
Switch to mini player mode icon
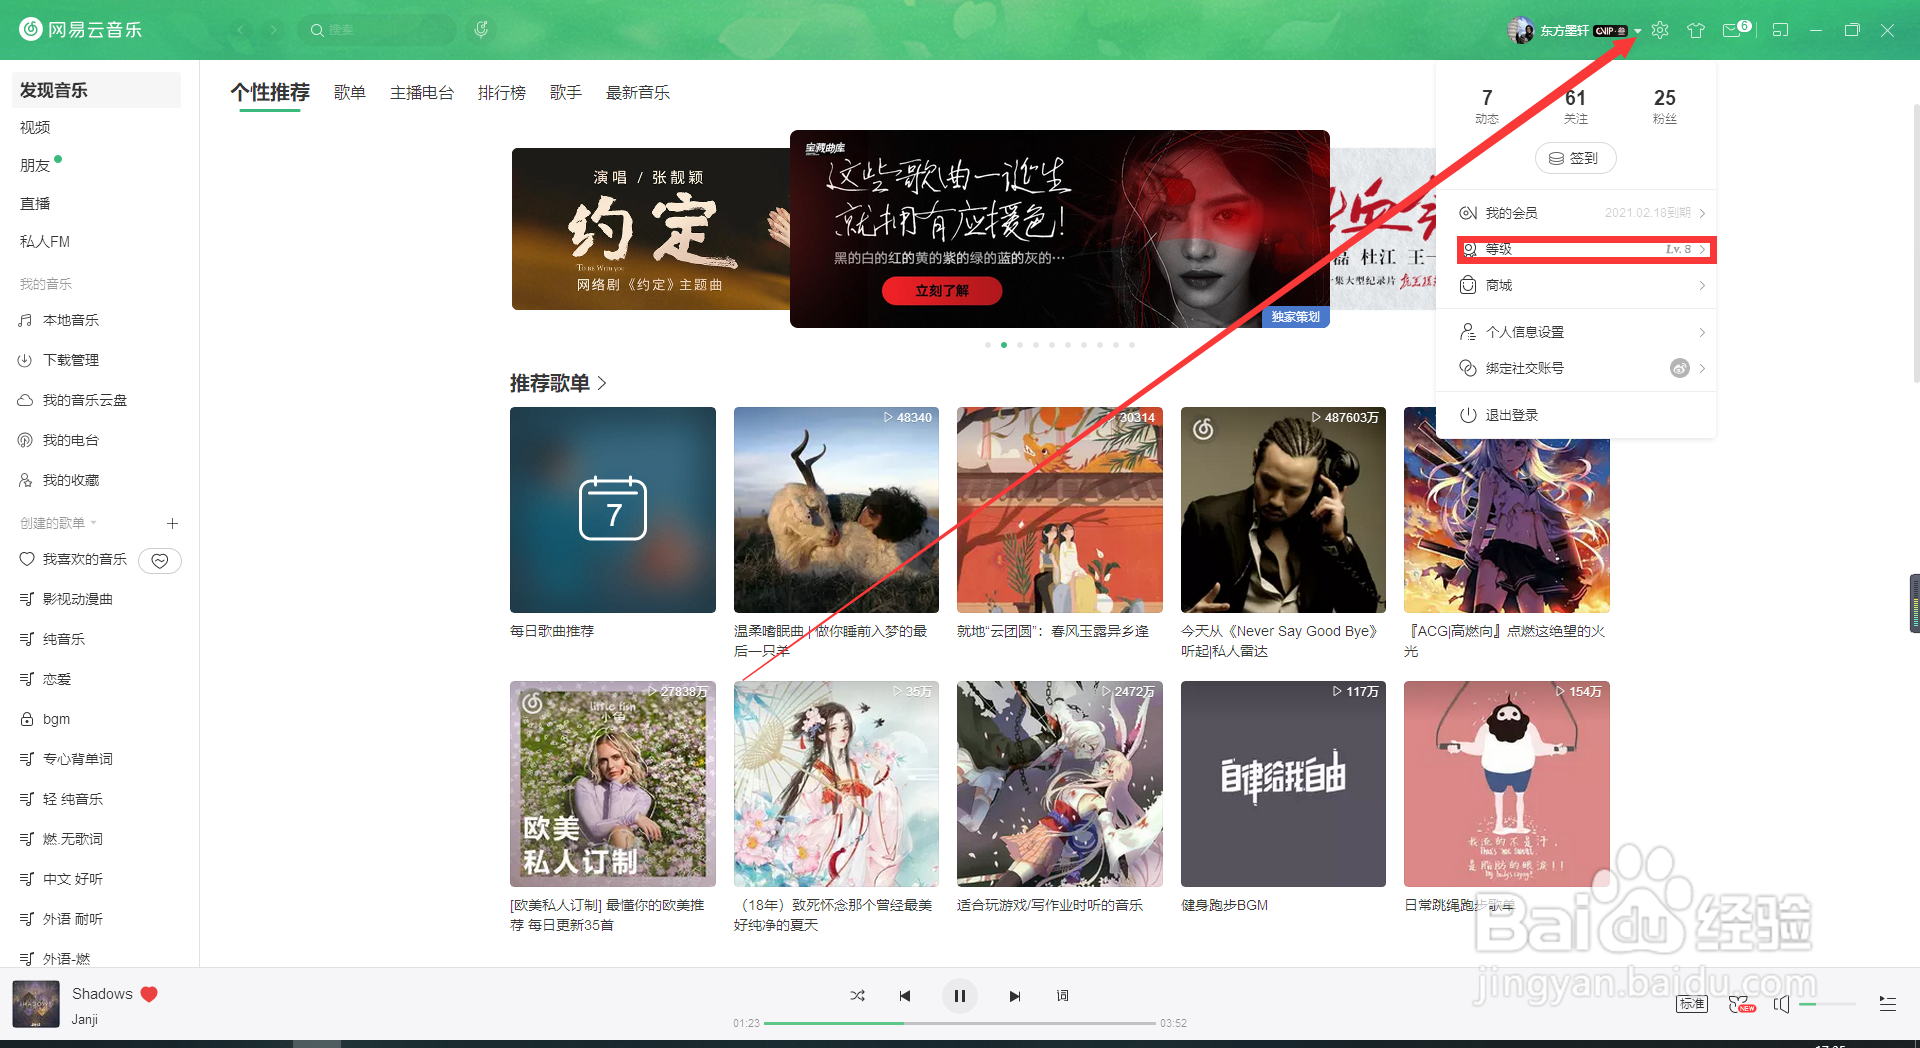1780,30
